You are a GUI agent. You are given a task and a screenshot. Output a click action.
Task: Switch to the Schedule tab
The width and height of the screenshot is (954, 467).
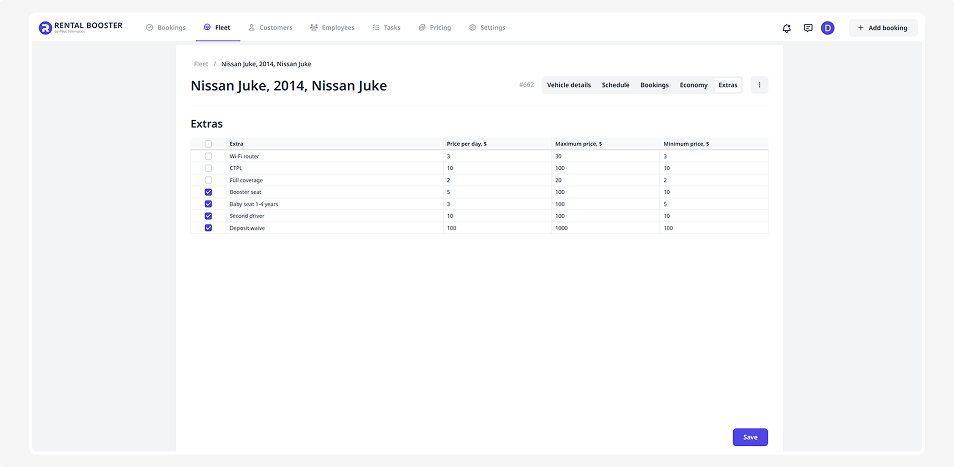click(615, 85)
